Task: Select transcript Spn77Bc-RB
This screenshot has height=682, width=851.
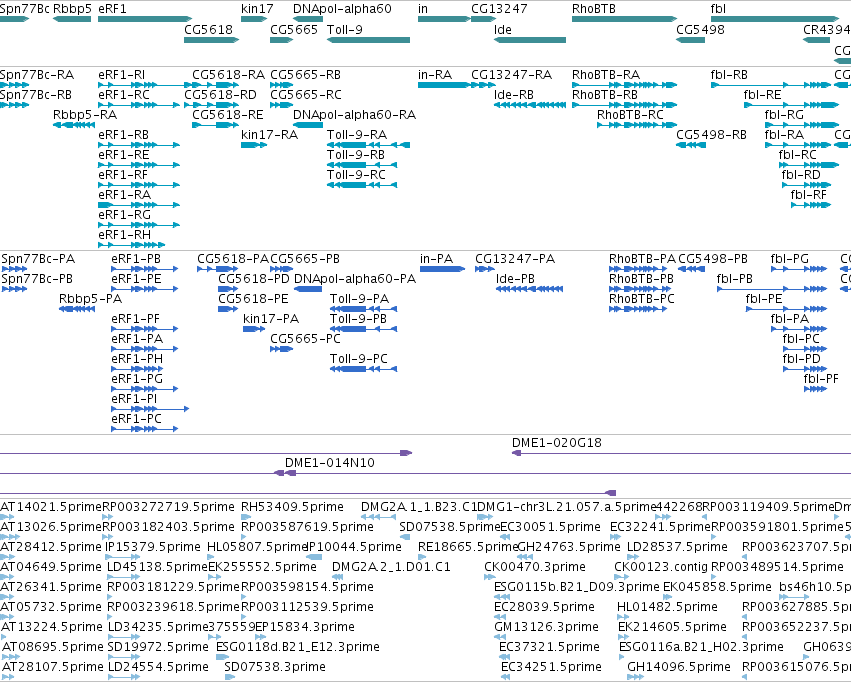Action: (15, 105)
